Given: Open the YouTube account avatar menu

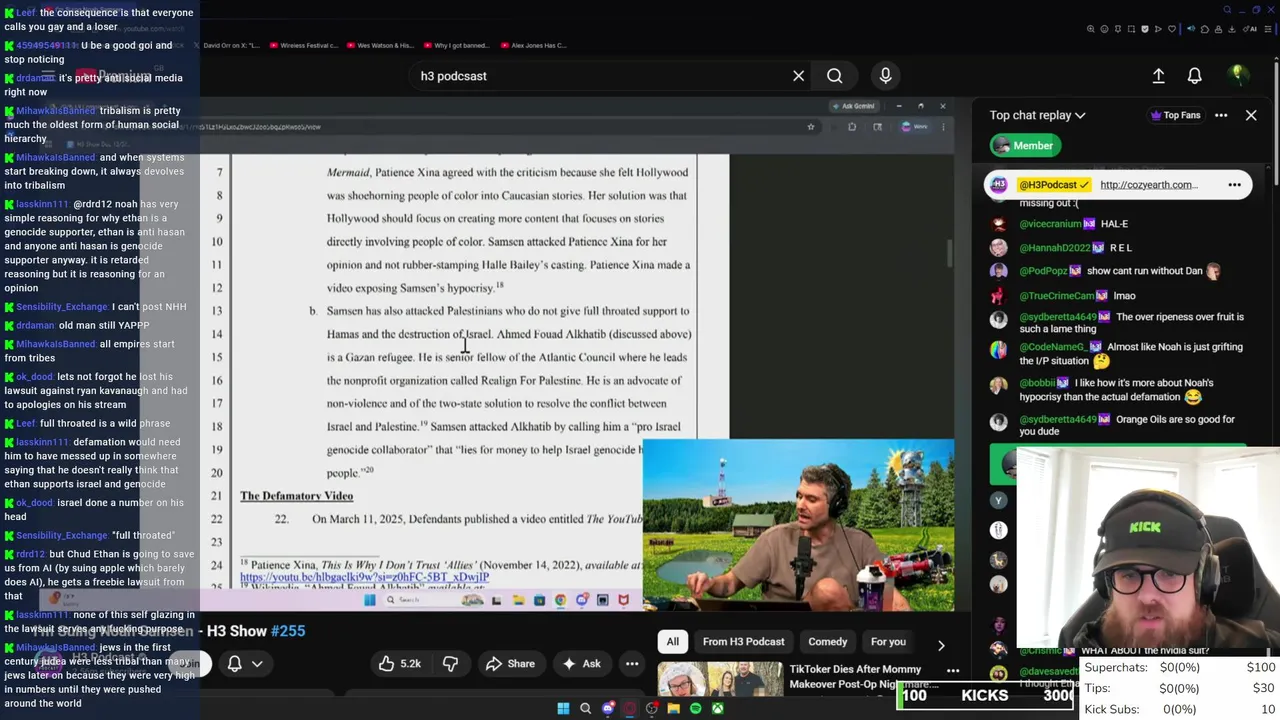Looking at the screenshot, I should [1238, 75].
